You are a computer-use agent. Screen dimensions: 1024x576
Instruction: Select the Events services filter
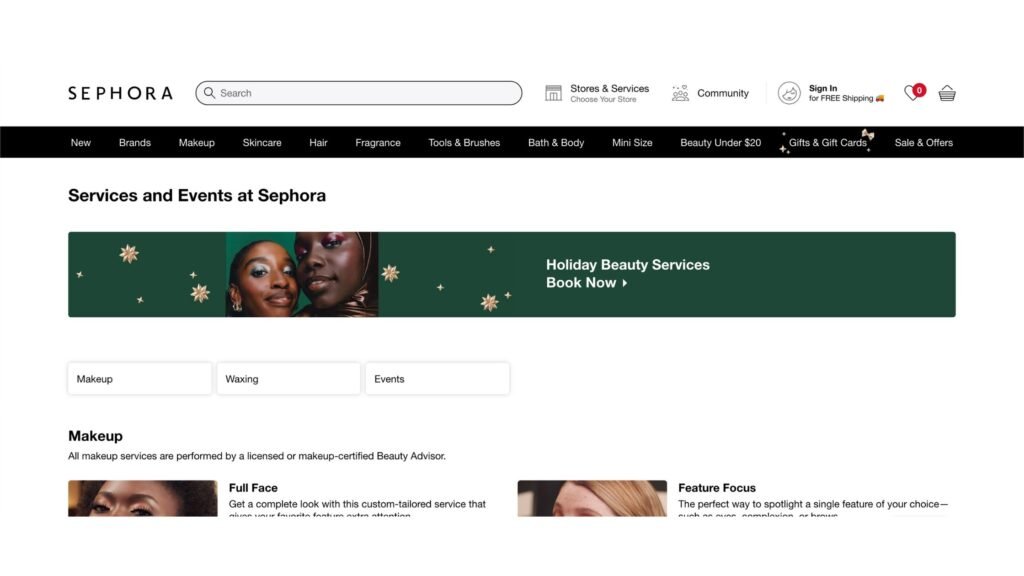(x=438, y=379)
